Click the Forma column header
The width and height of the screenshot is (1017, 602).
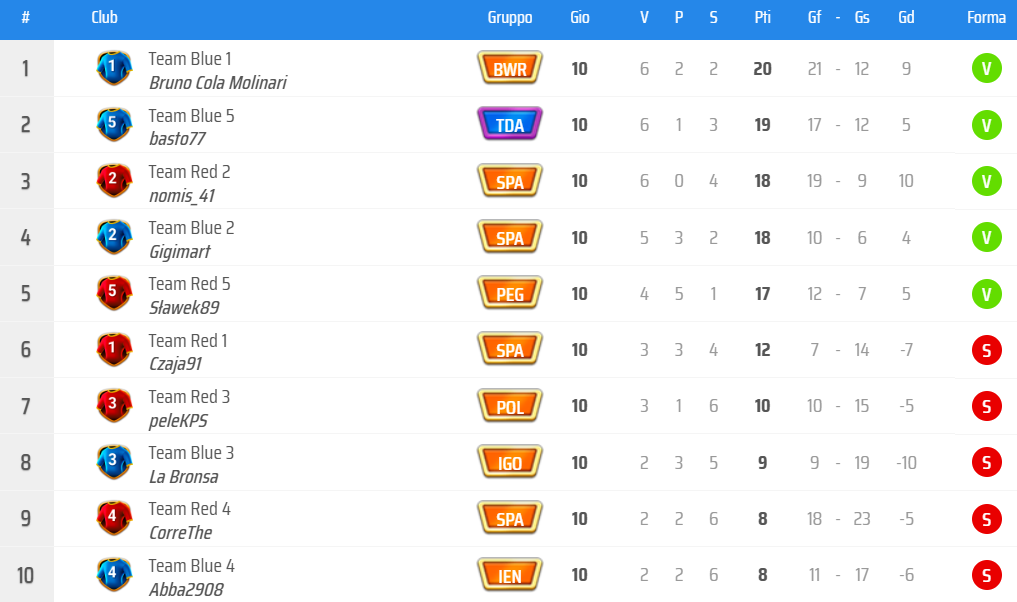click(986, 18)
